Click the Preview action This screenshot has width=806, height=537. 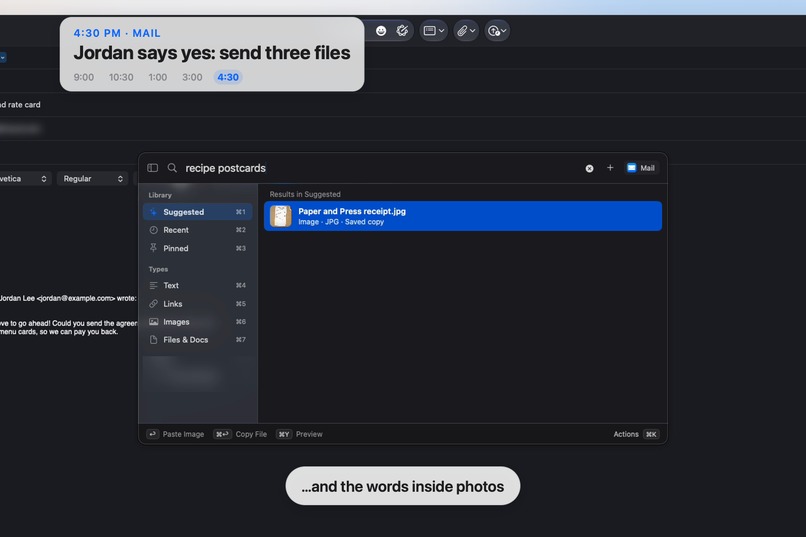[x=300, y=434]
